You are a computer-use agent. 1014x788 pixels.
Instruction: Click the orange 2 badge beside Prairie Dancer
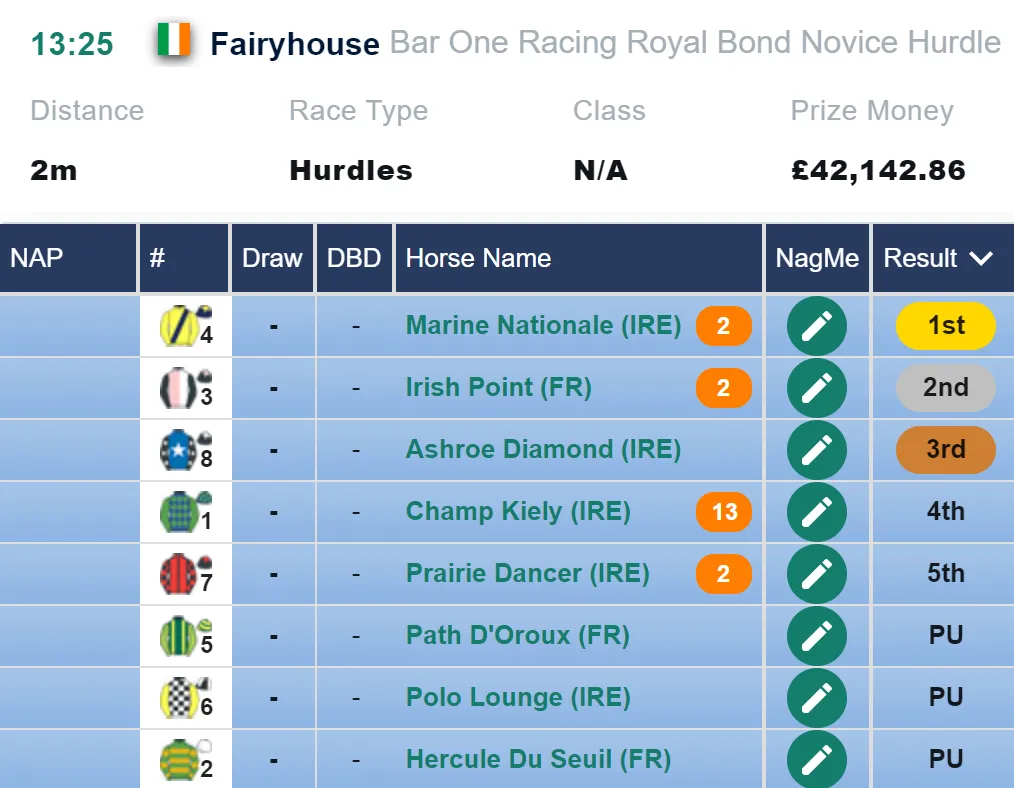point(724,574)
